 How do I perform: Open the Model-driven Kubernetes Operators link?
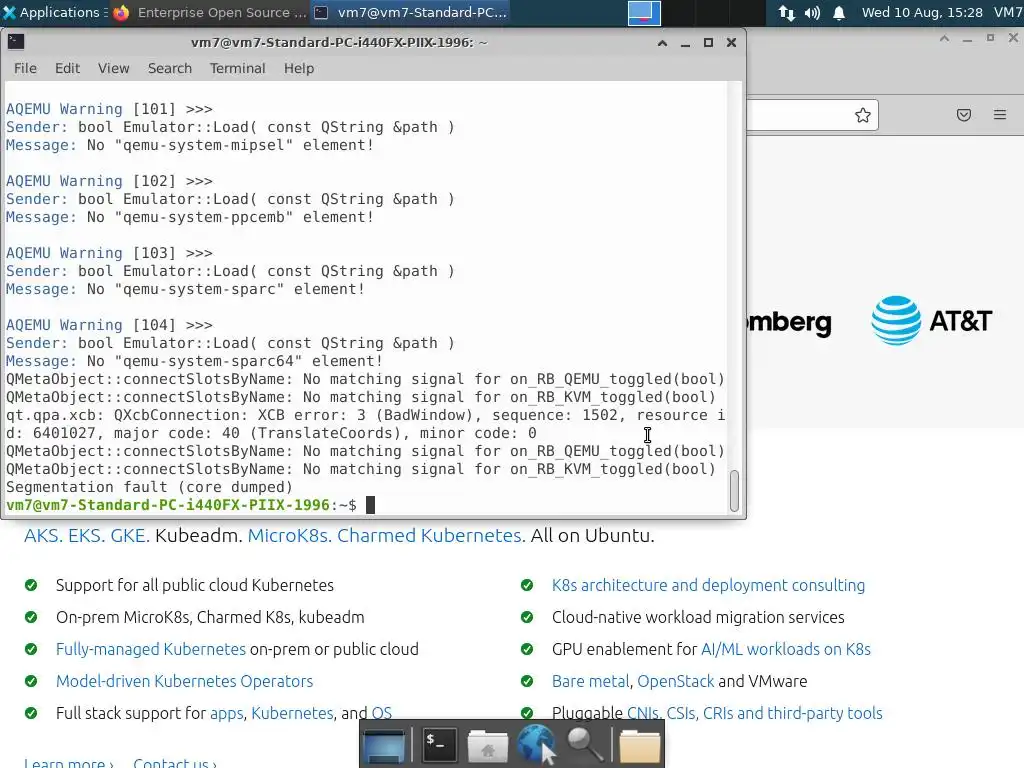184,681
